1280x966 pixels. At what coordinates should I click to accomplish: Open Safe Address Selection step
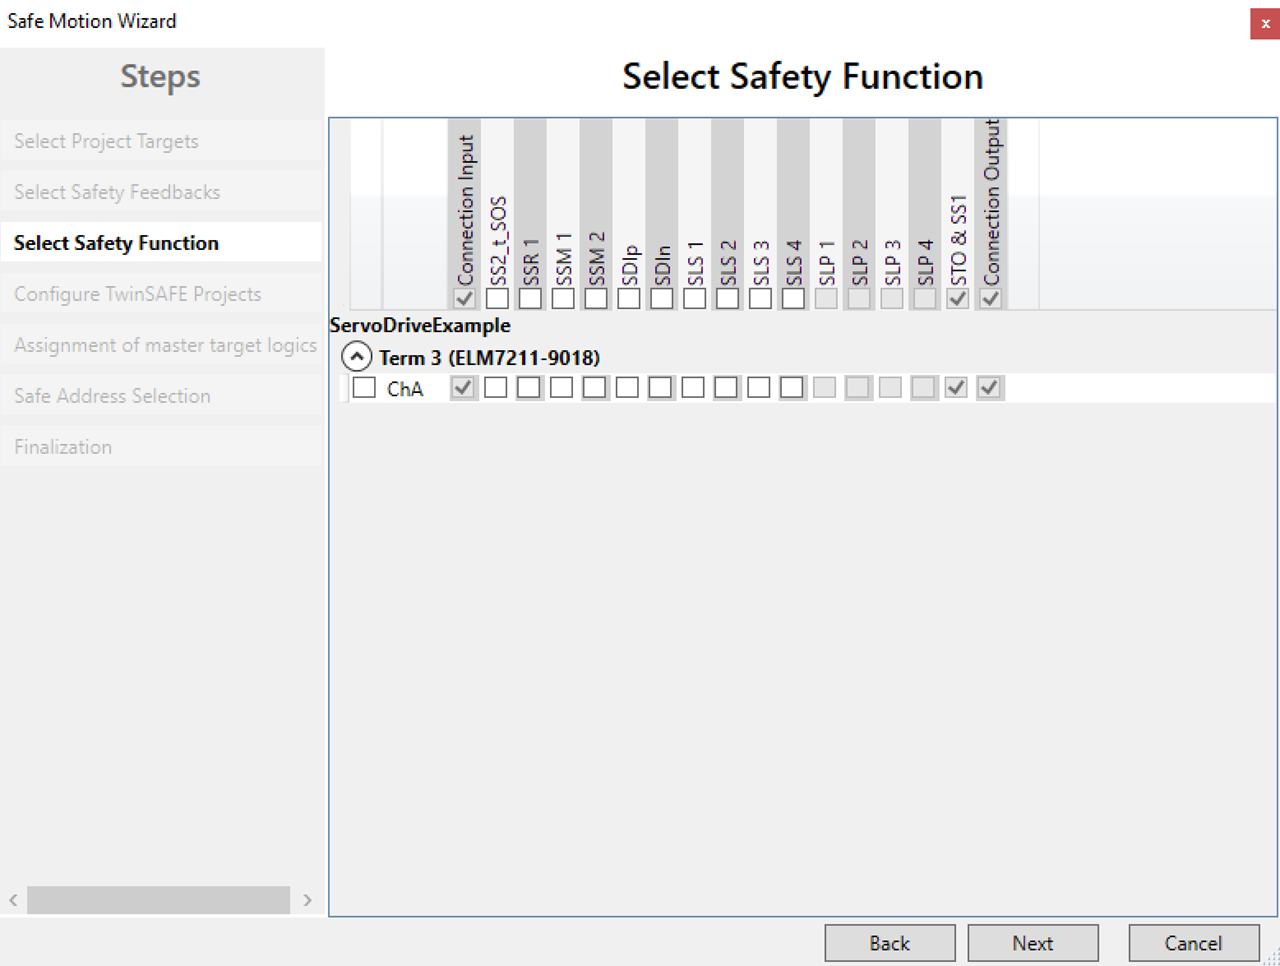[x=161, y=396]
